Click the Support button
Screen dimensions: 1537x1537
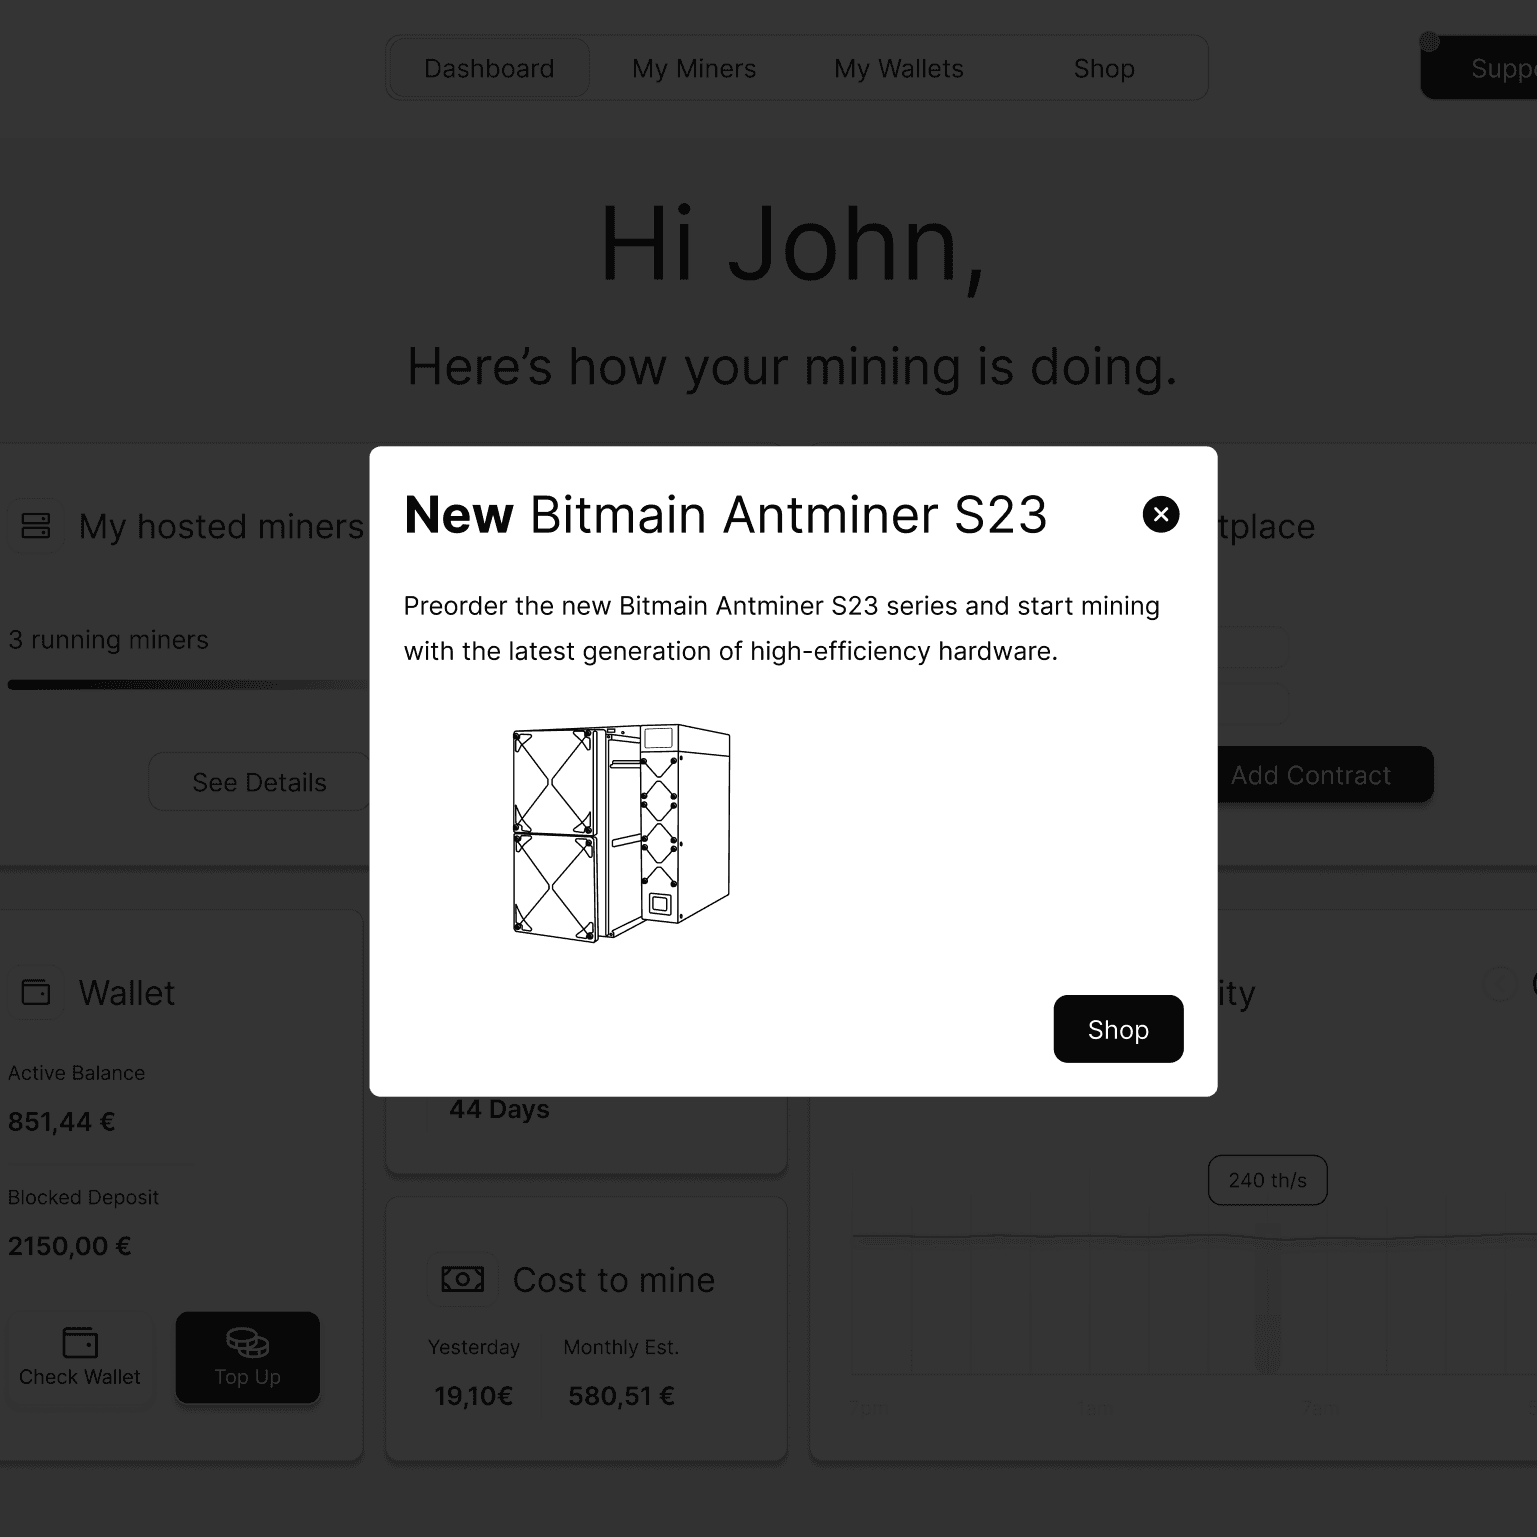1480,68
